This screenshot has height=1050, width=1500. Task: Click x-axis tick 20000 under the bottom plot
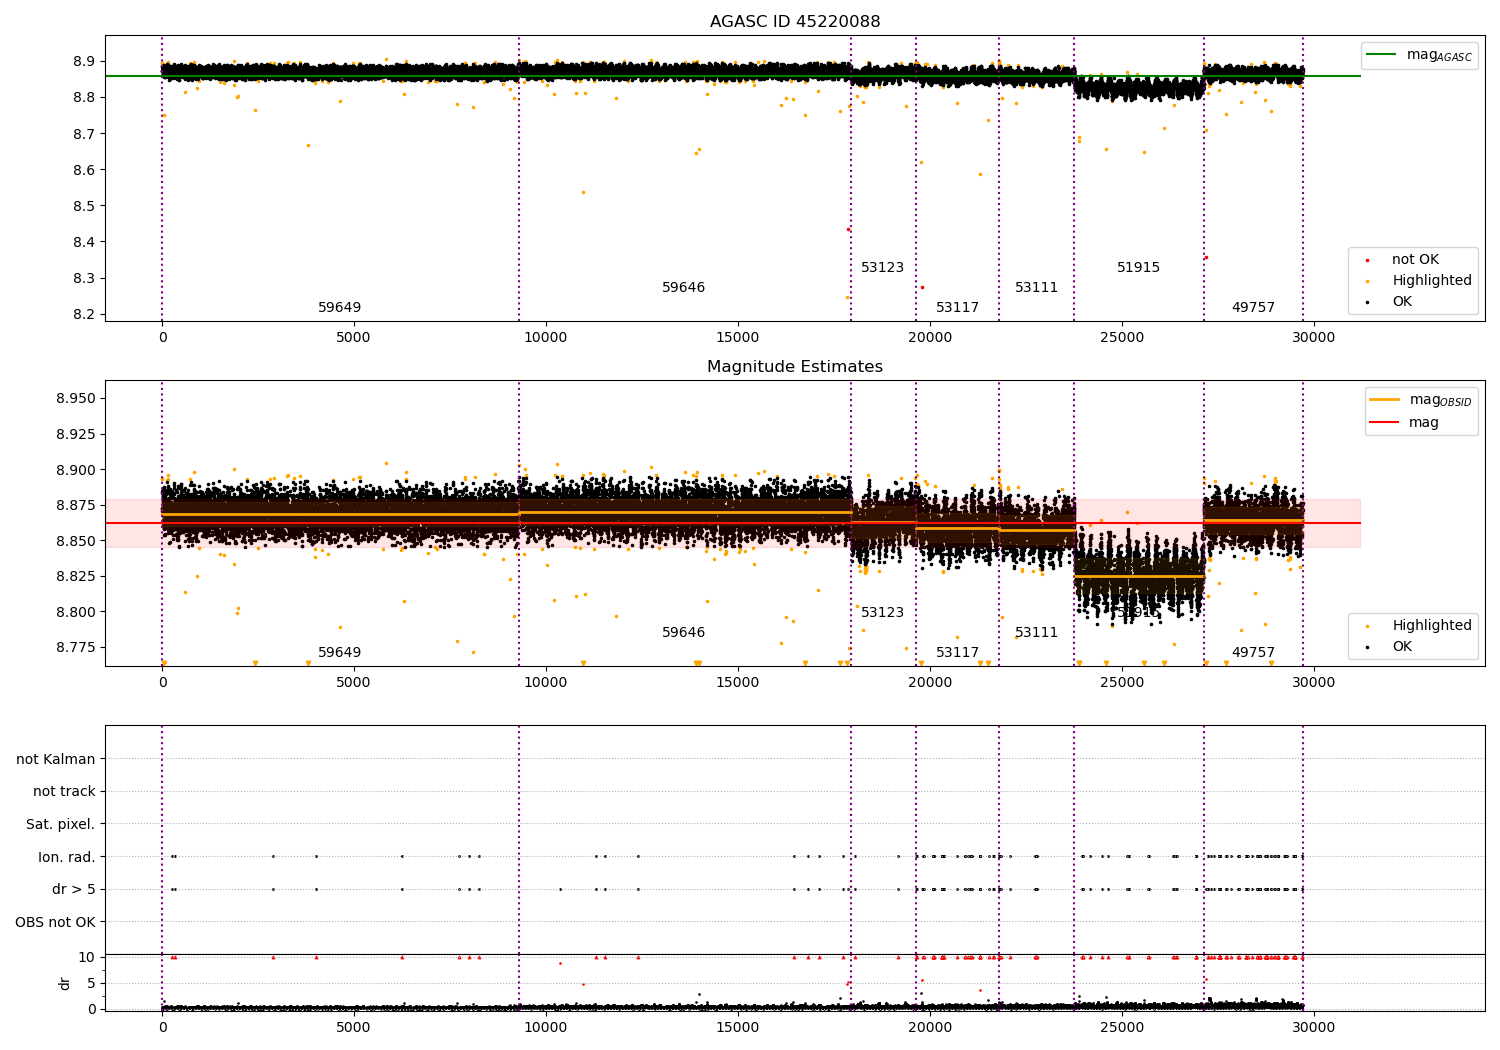930,1028
